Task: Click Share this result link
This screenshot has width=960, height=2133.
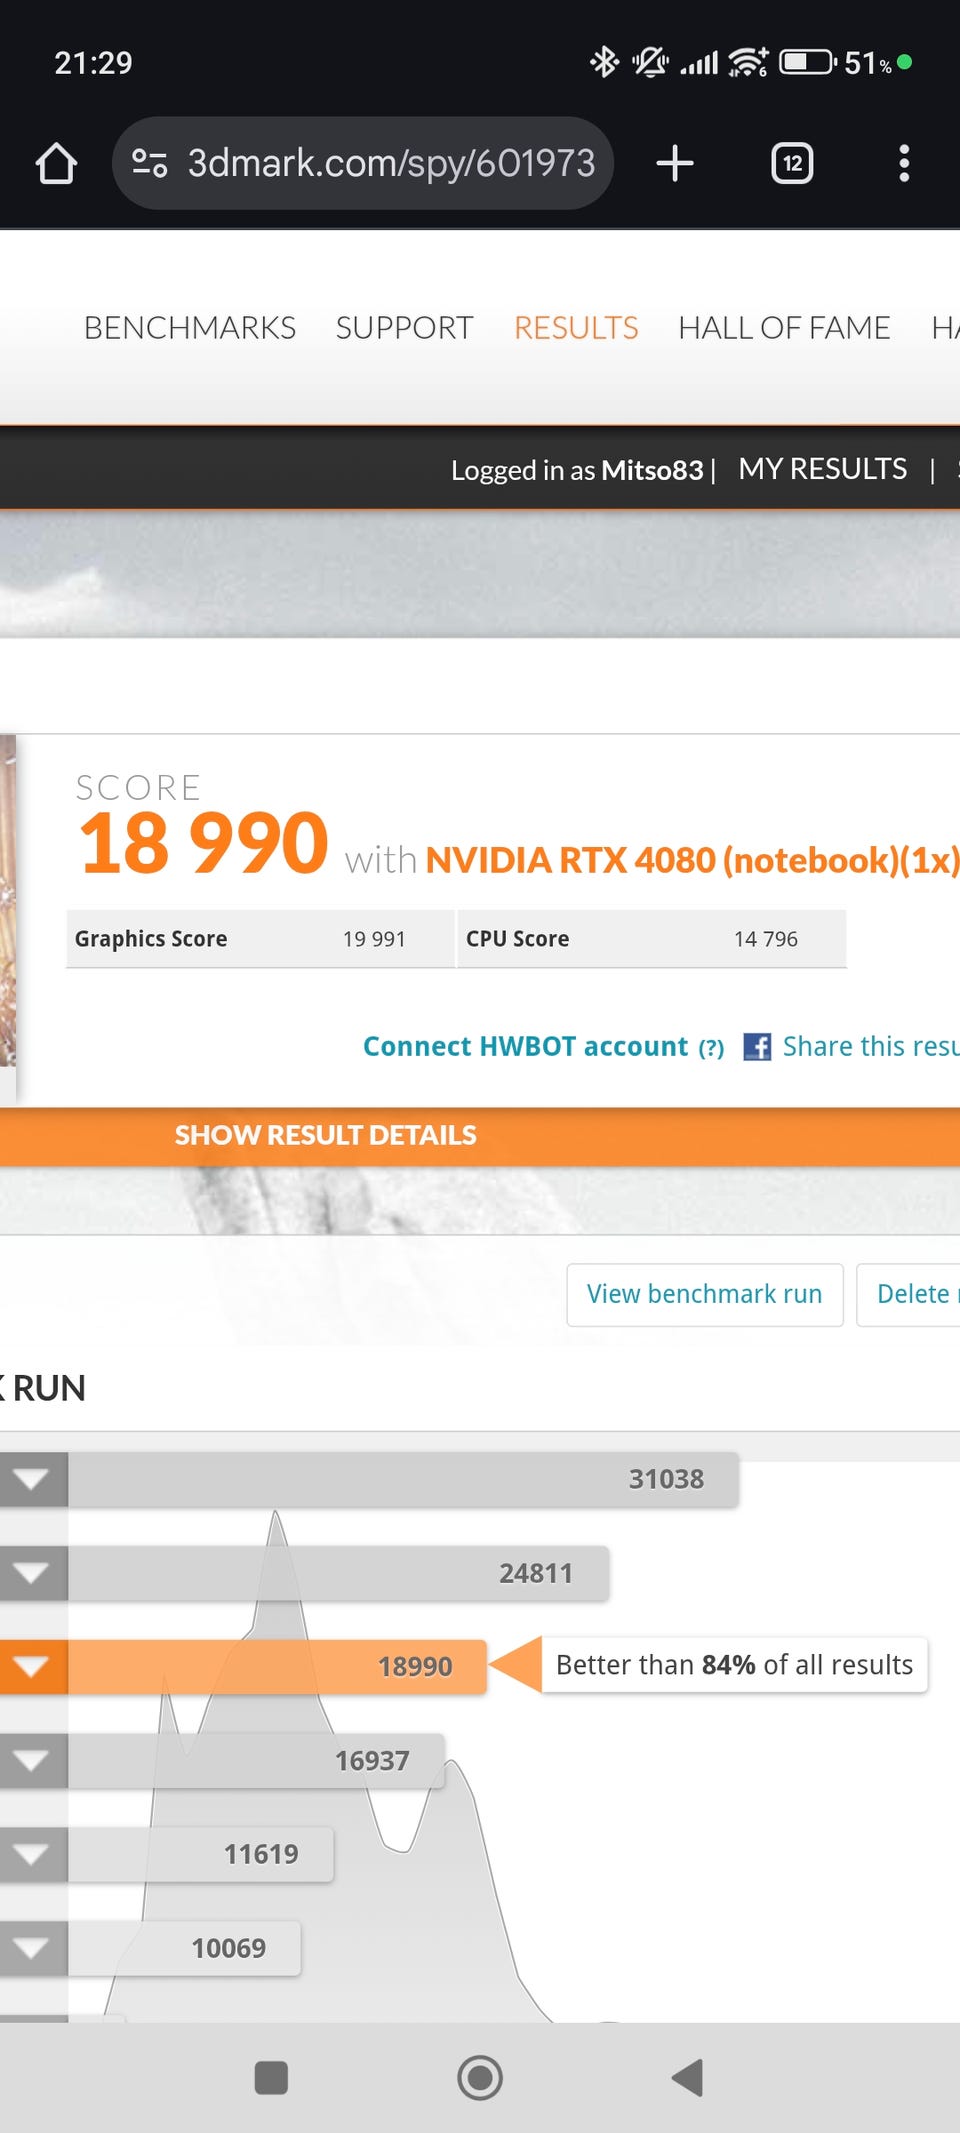Action: (871, 1046)
